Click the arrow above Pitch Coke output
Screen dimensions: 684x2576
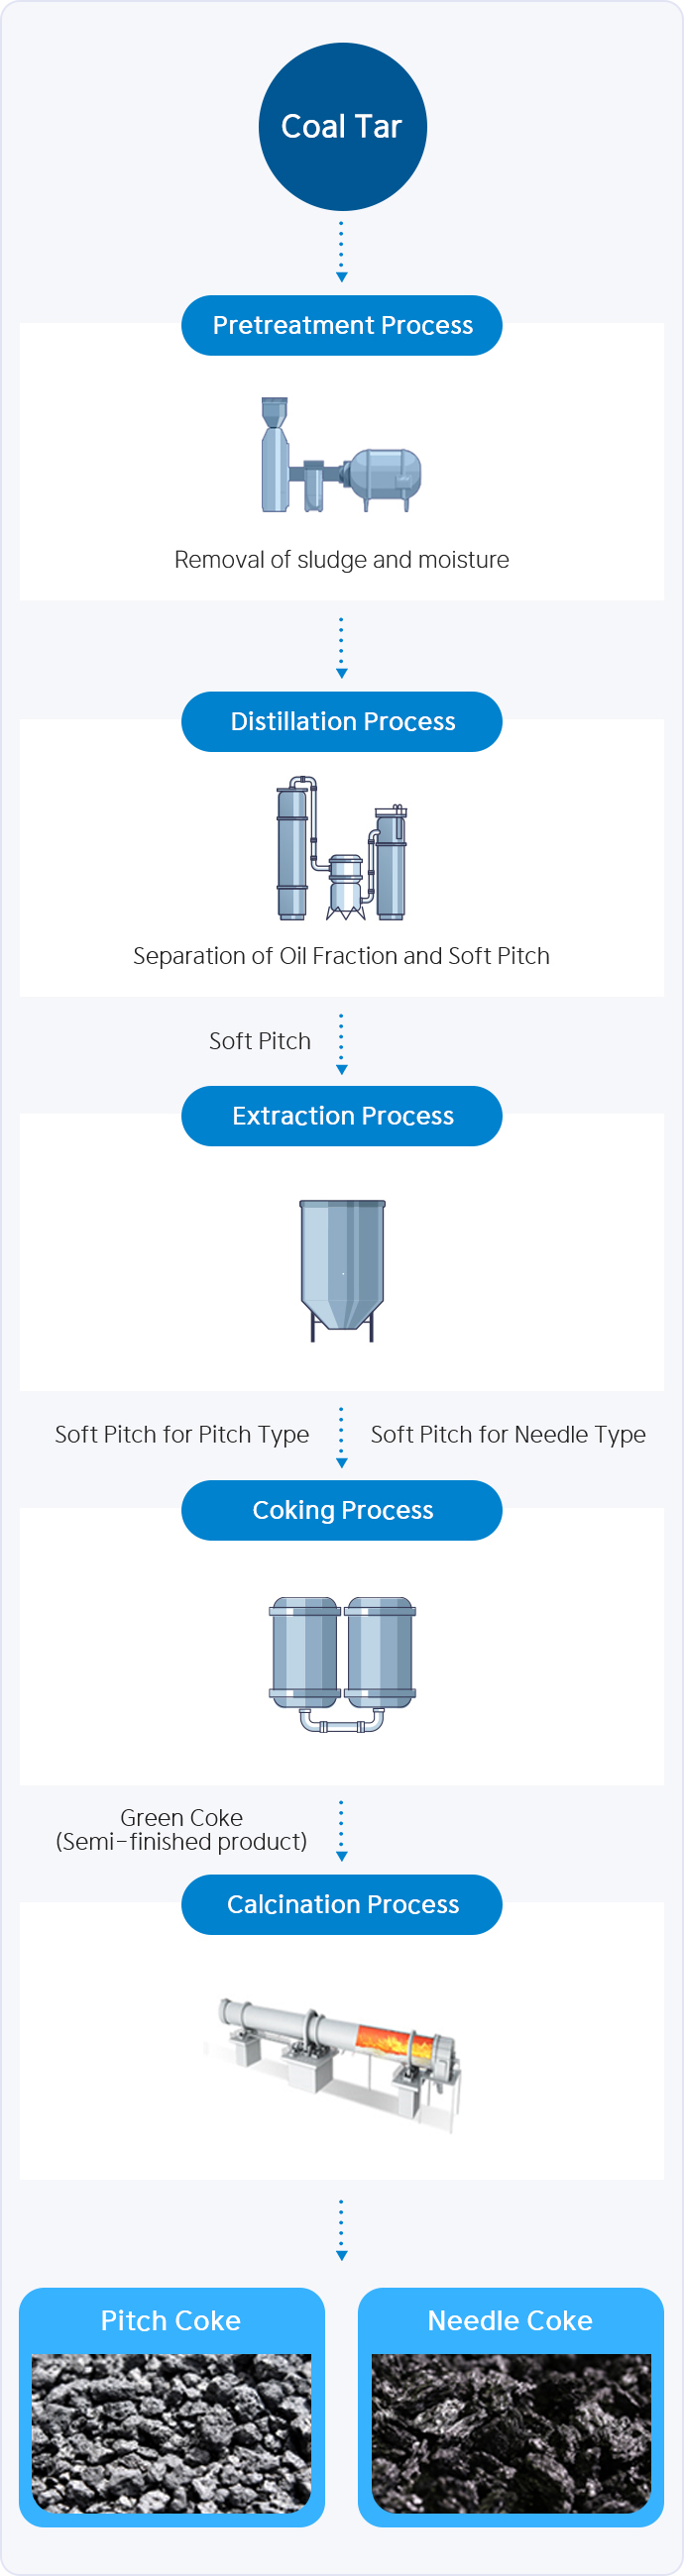[x=342, y=2229]
